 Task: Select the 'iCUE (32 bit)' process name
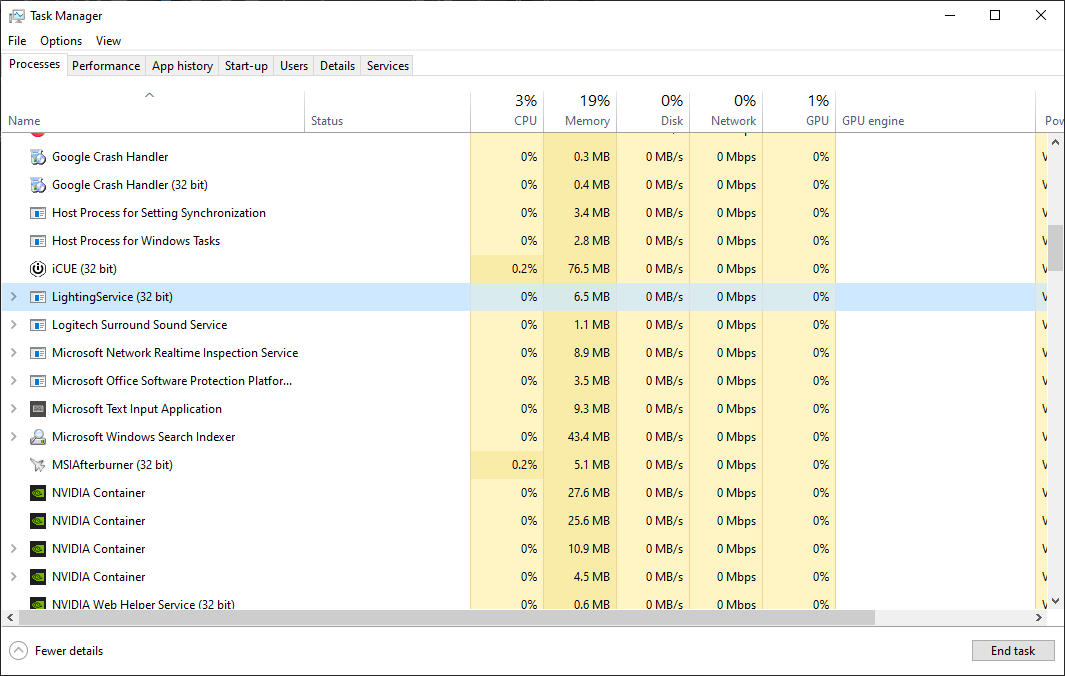tap(84, 269)
